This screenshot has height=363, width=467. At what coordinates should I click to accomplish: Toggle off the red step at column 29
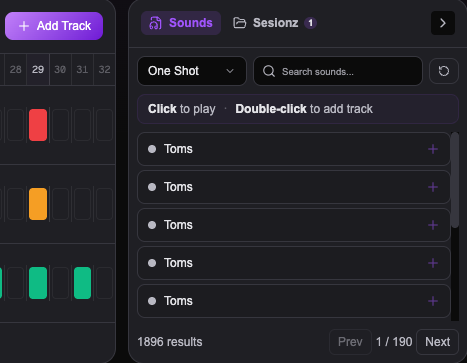tap(38, 125)
